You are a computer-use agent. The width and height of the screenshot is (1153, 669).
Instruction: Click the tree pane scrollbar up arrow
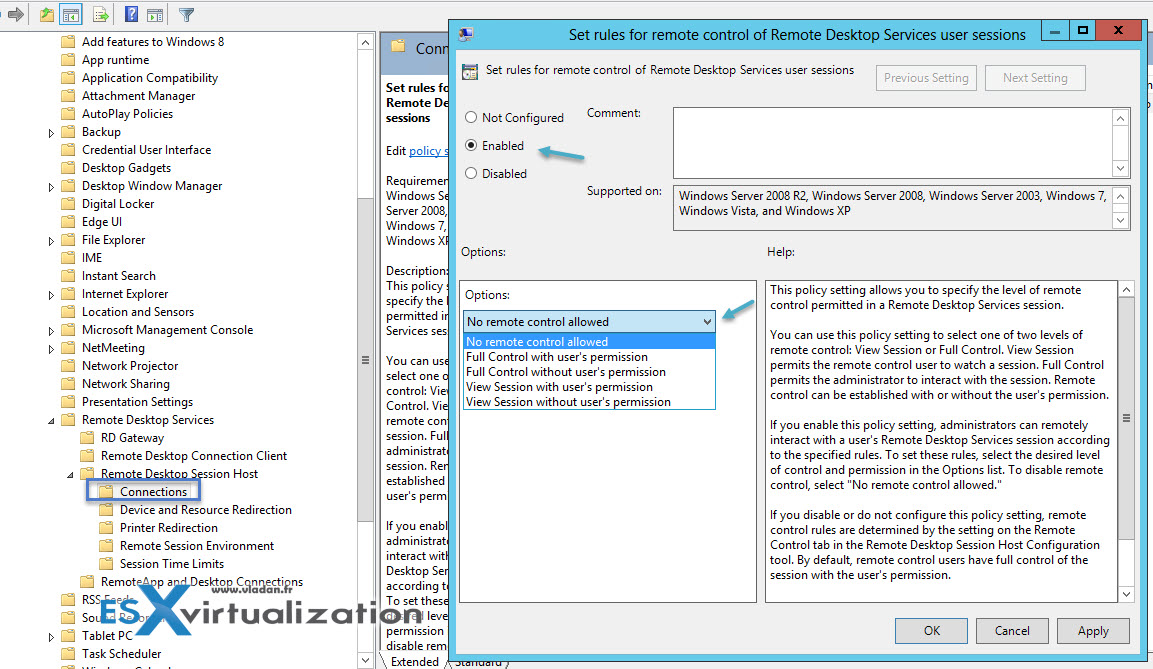(x=365, y=43)
